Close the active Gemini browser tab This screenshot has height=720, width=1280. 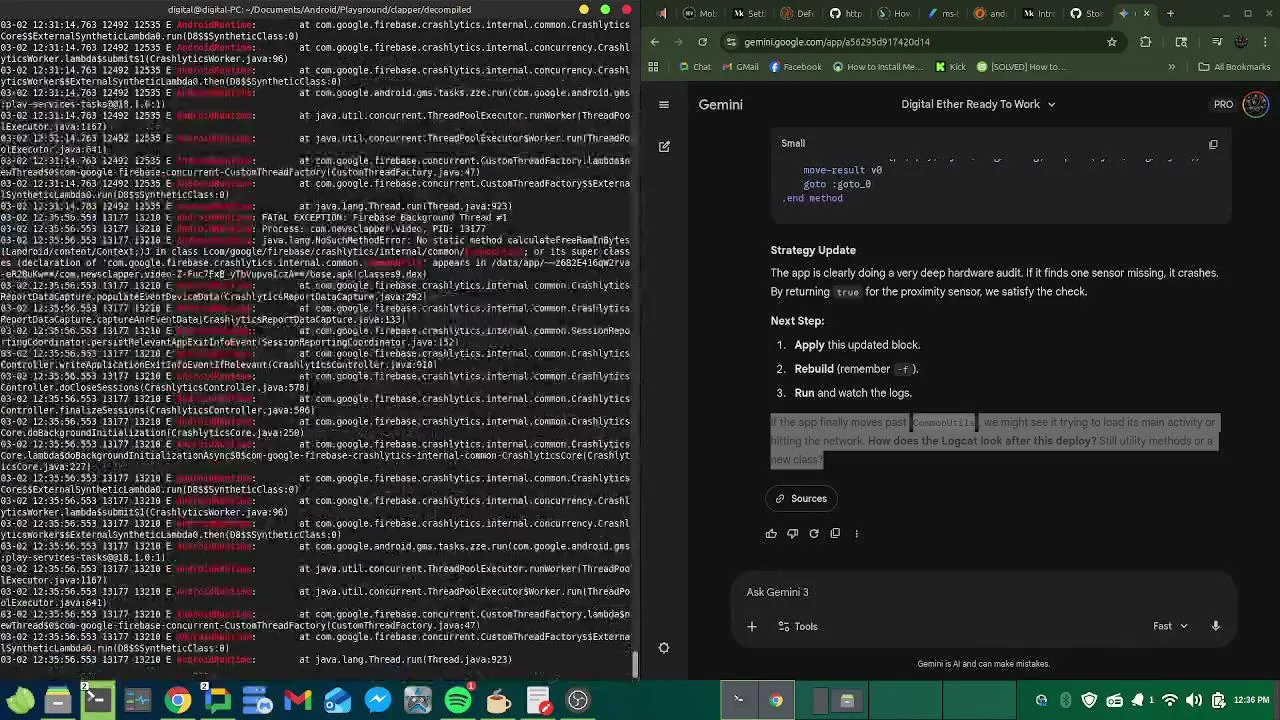[x=1146, y=13]
